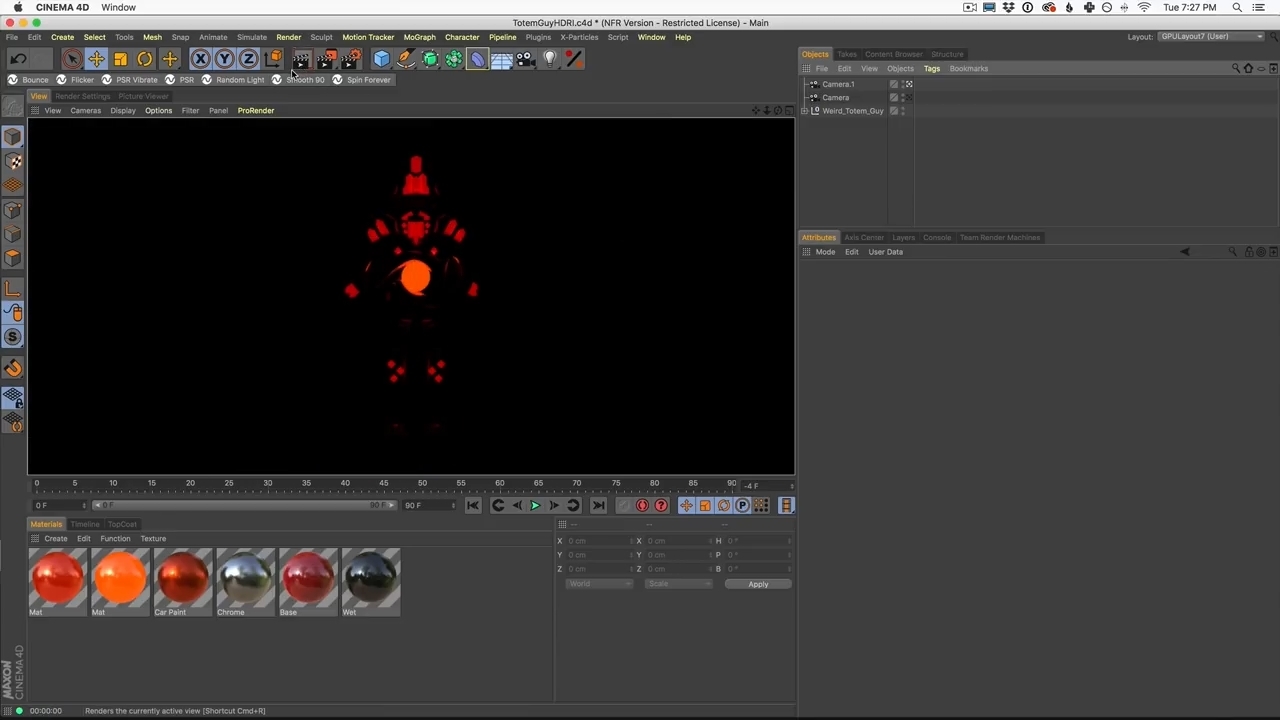Image resolution: width=1280 pixels, height=720 pixels.
Task: Toggle Camera.1 active camera tag
Action: point(908,84)
